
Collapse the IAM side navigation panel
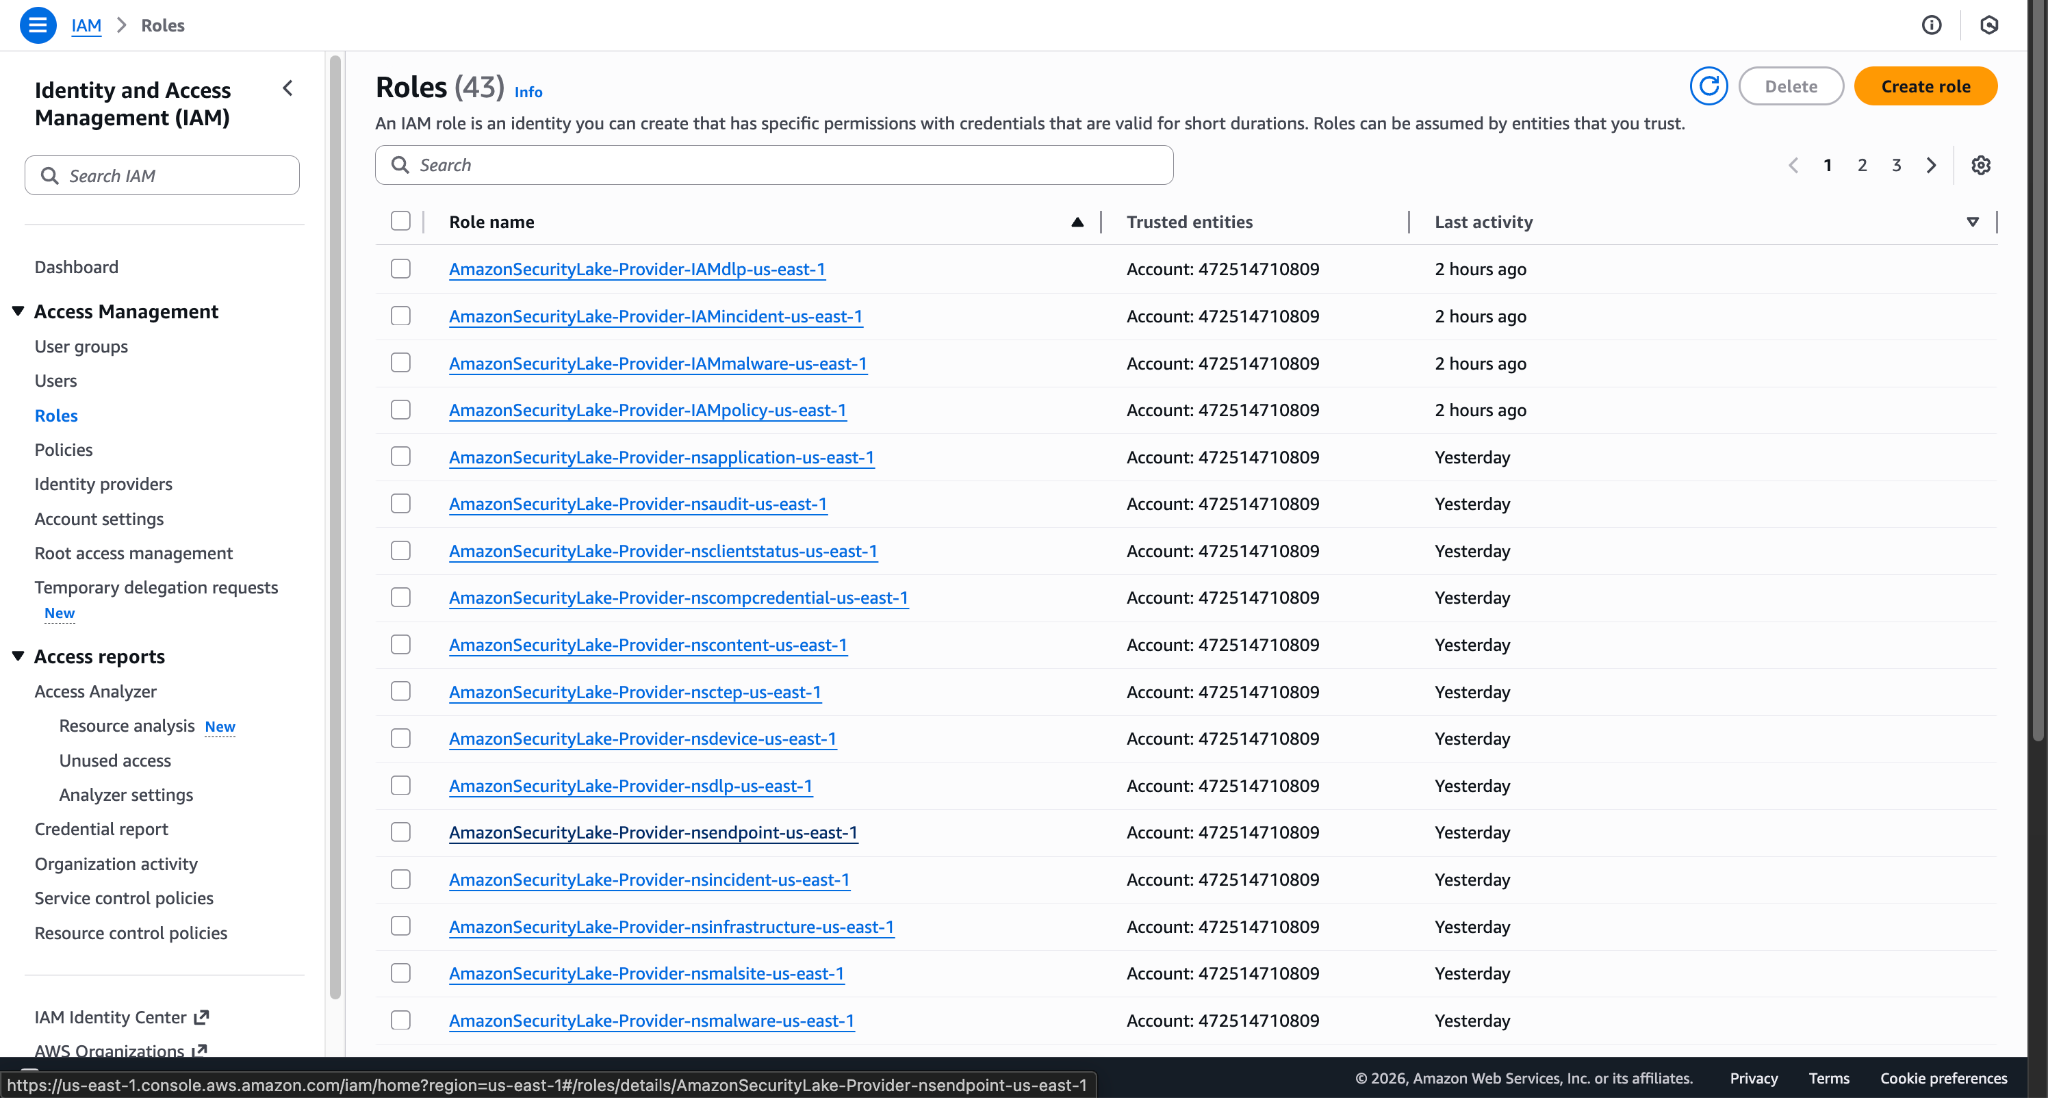[288, 88]
